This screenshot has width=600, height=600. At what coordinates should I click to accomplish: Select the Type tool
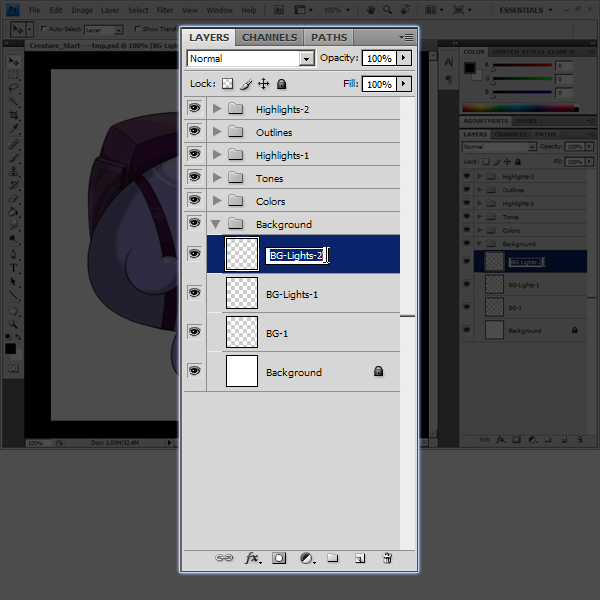[13, 268]
